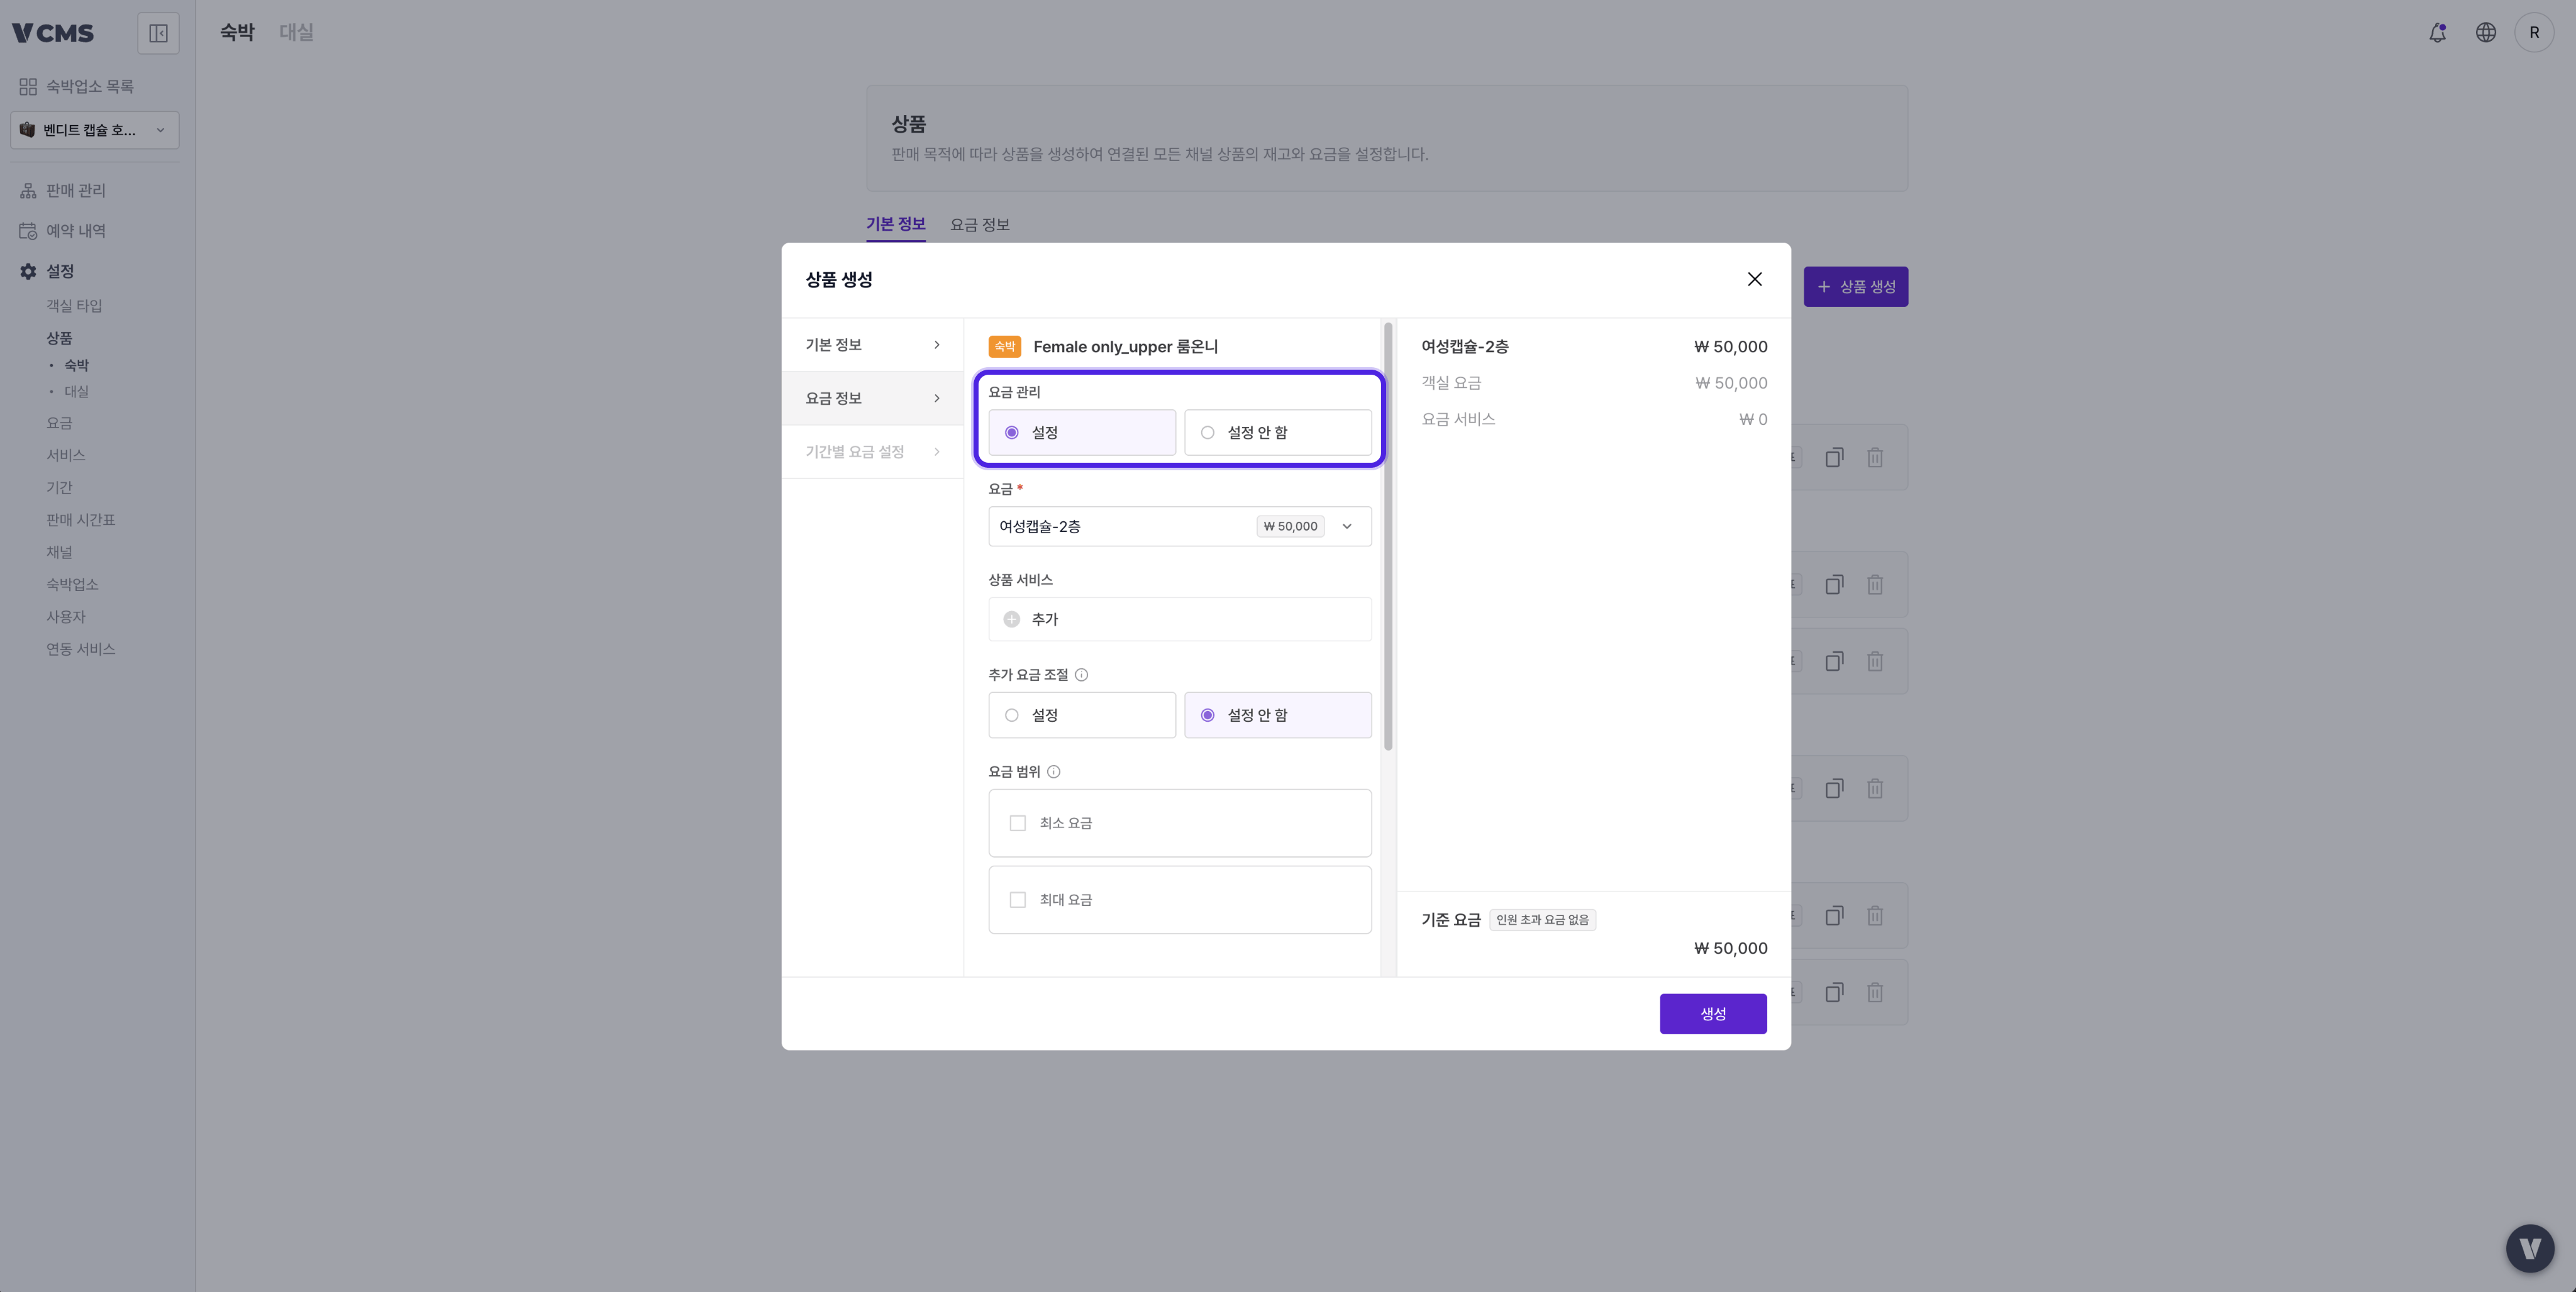Click the info icon next to 요금 범위

[x=1053, y=772]
